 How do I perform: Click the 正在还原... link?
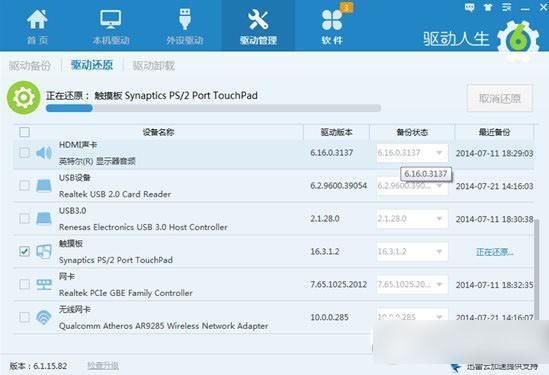click(495, 251)
